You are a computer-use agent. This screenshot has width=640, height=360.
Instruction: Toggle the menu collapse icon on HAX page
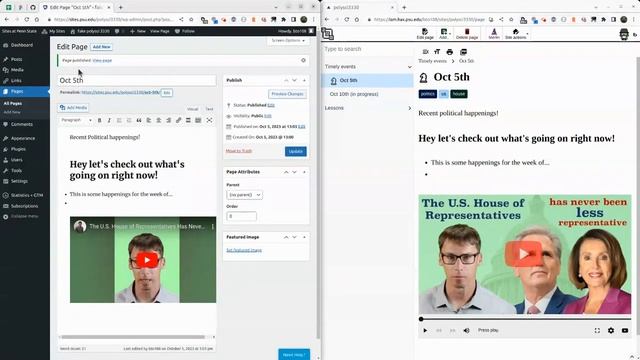point(425,52)
